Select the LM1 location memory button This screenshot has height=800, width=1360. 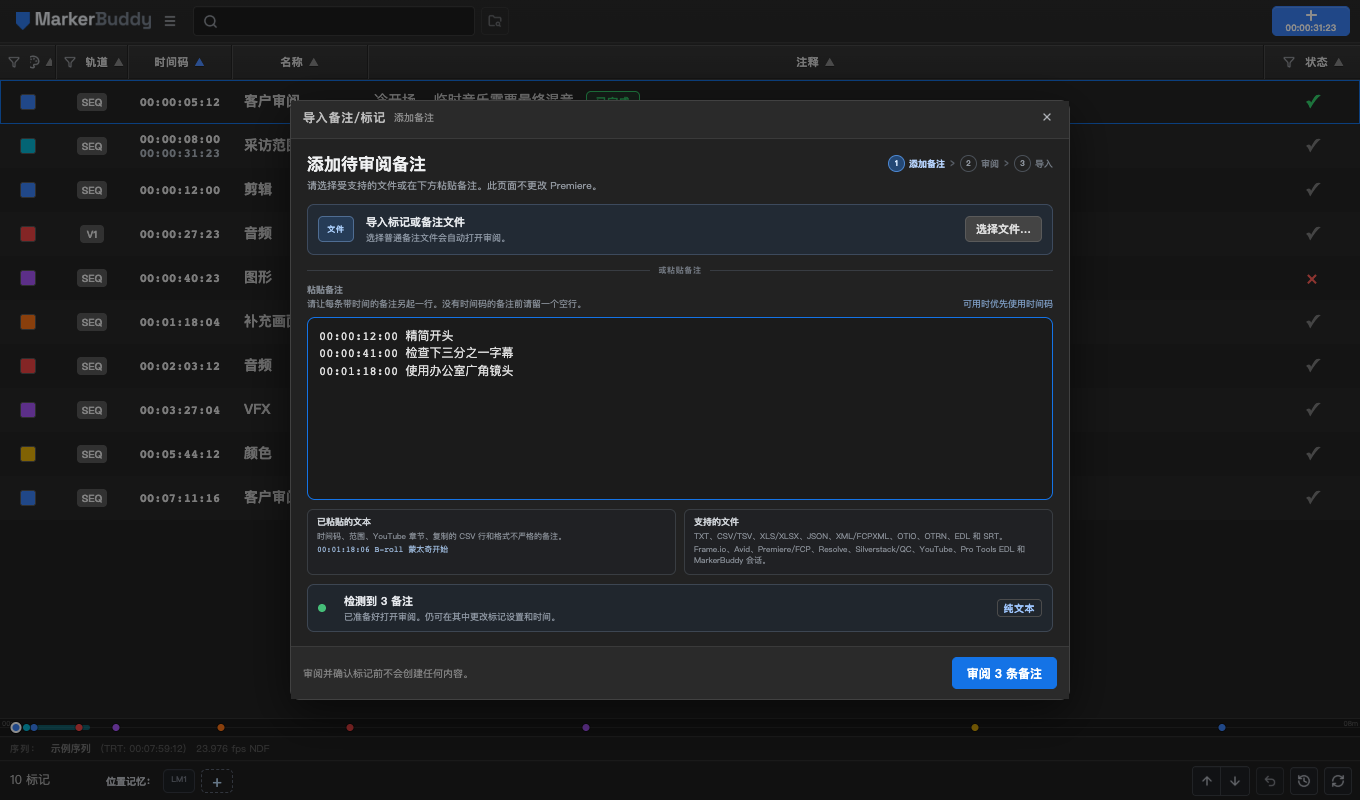[x=179, y=780]
